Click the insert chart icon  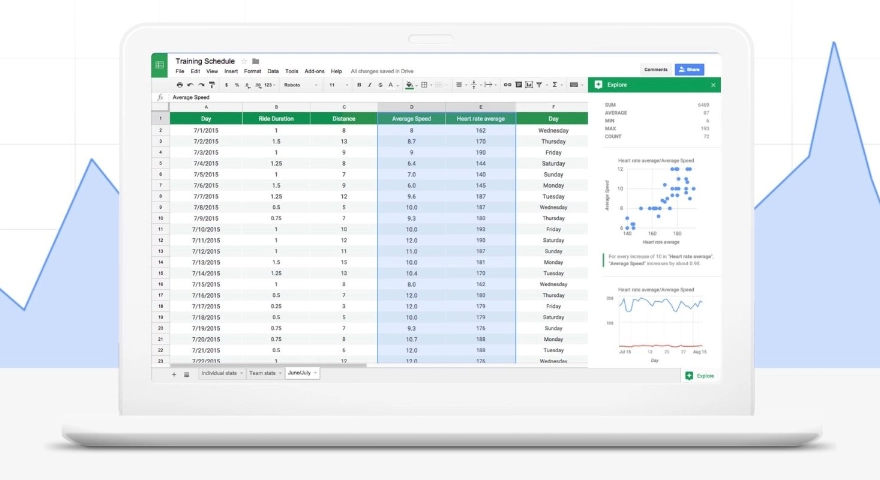[528, 85]
